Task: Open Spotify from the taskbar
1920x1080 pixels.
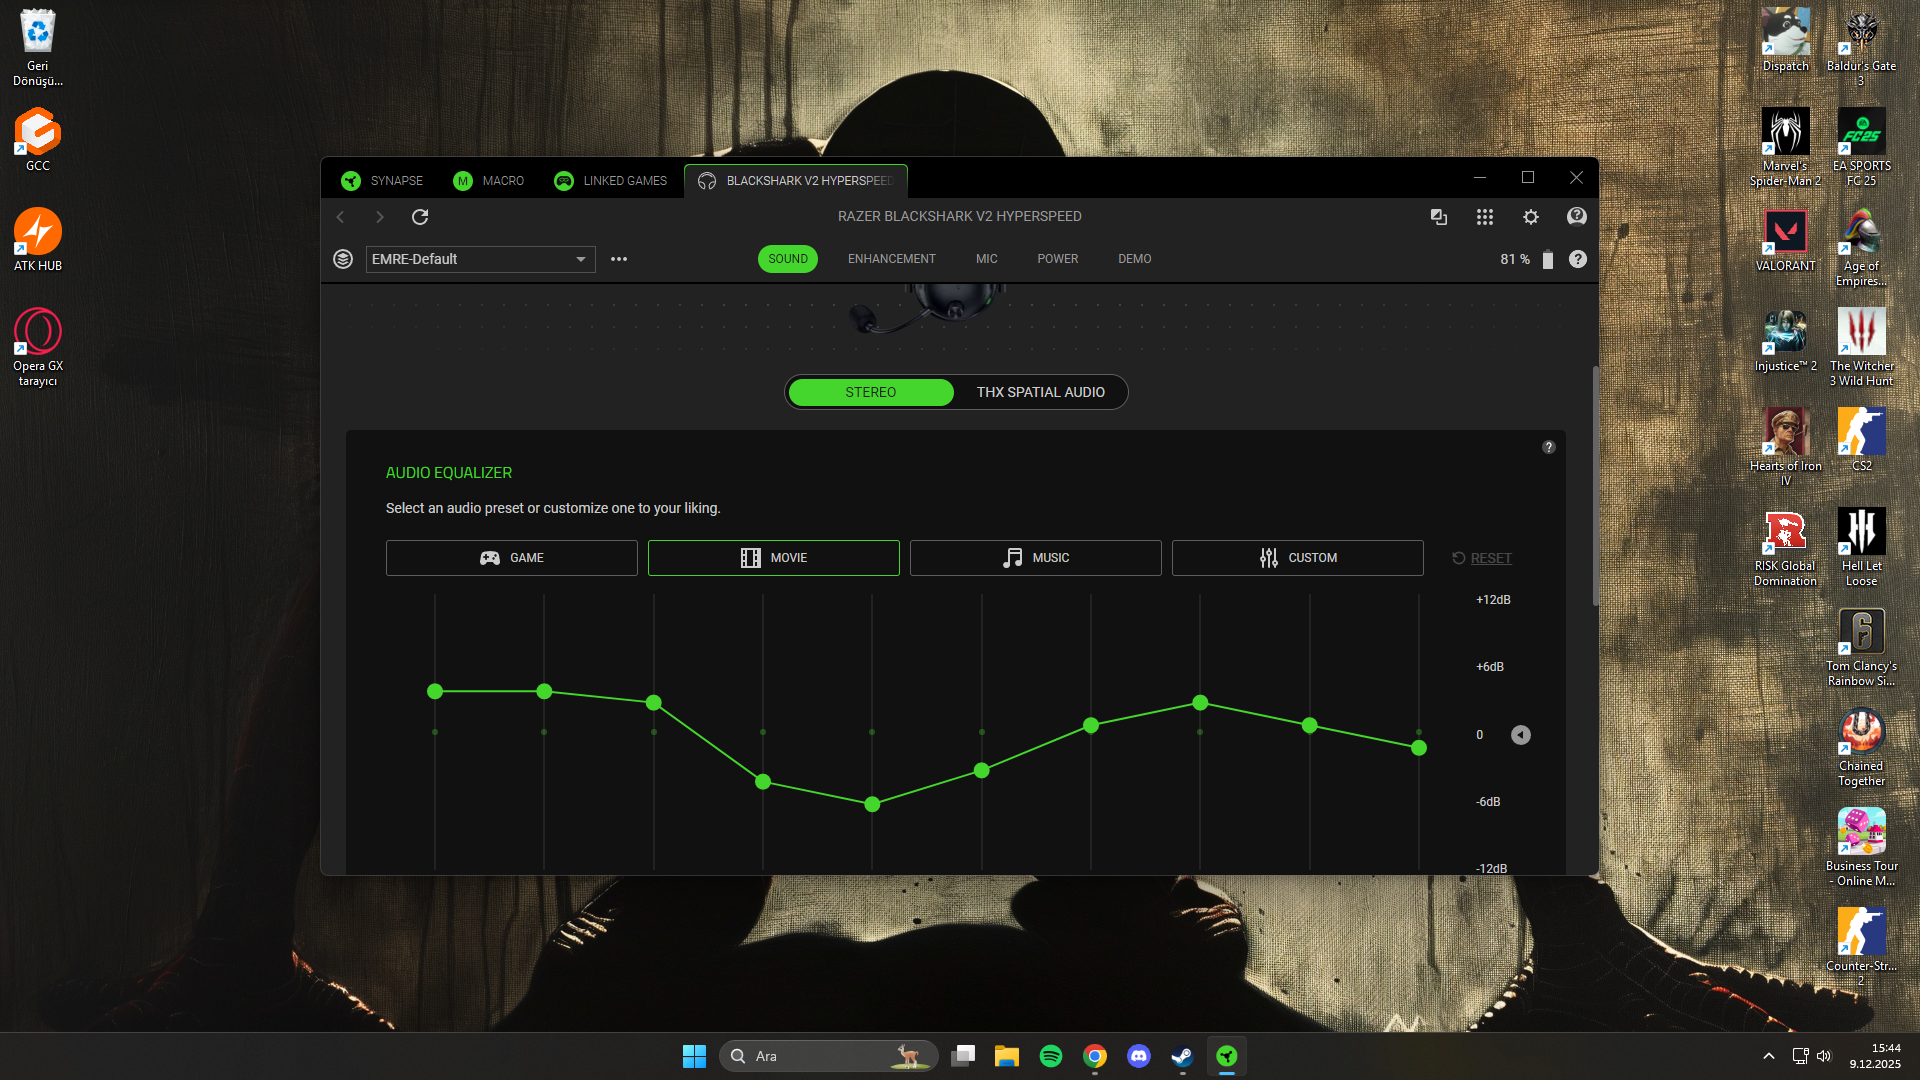Action: pos(1051,1056)
